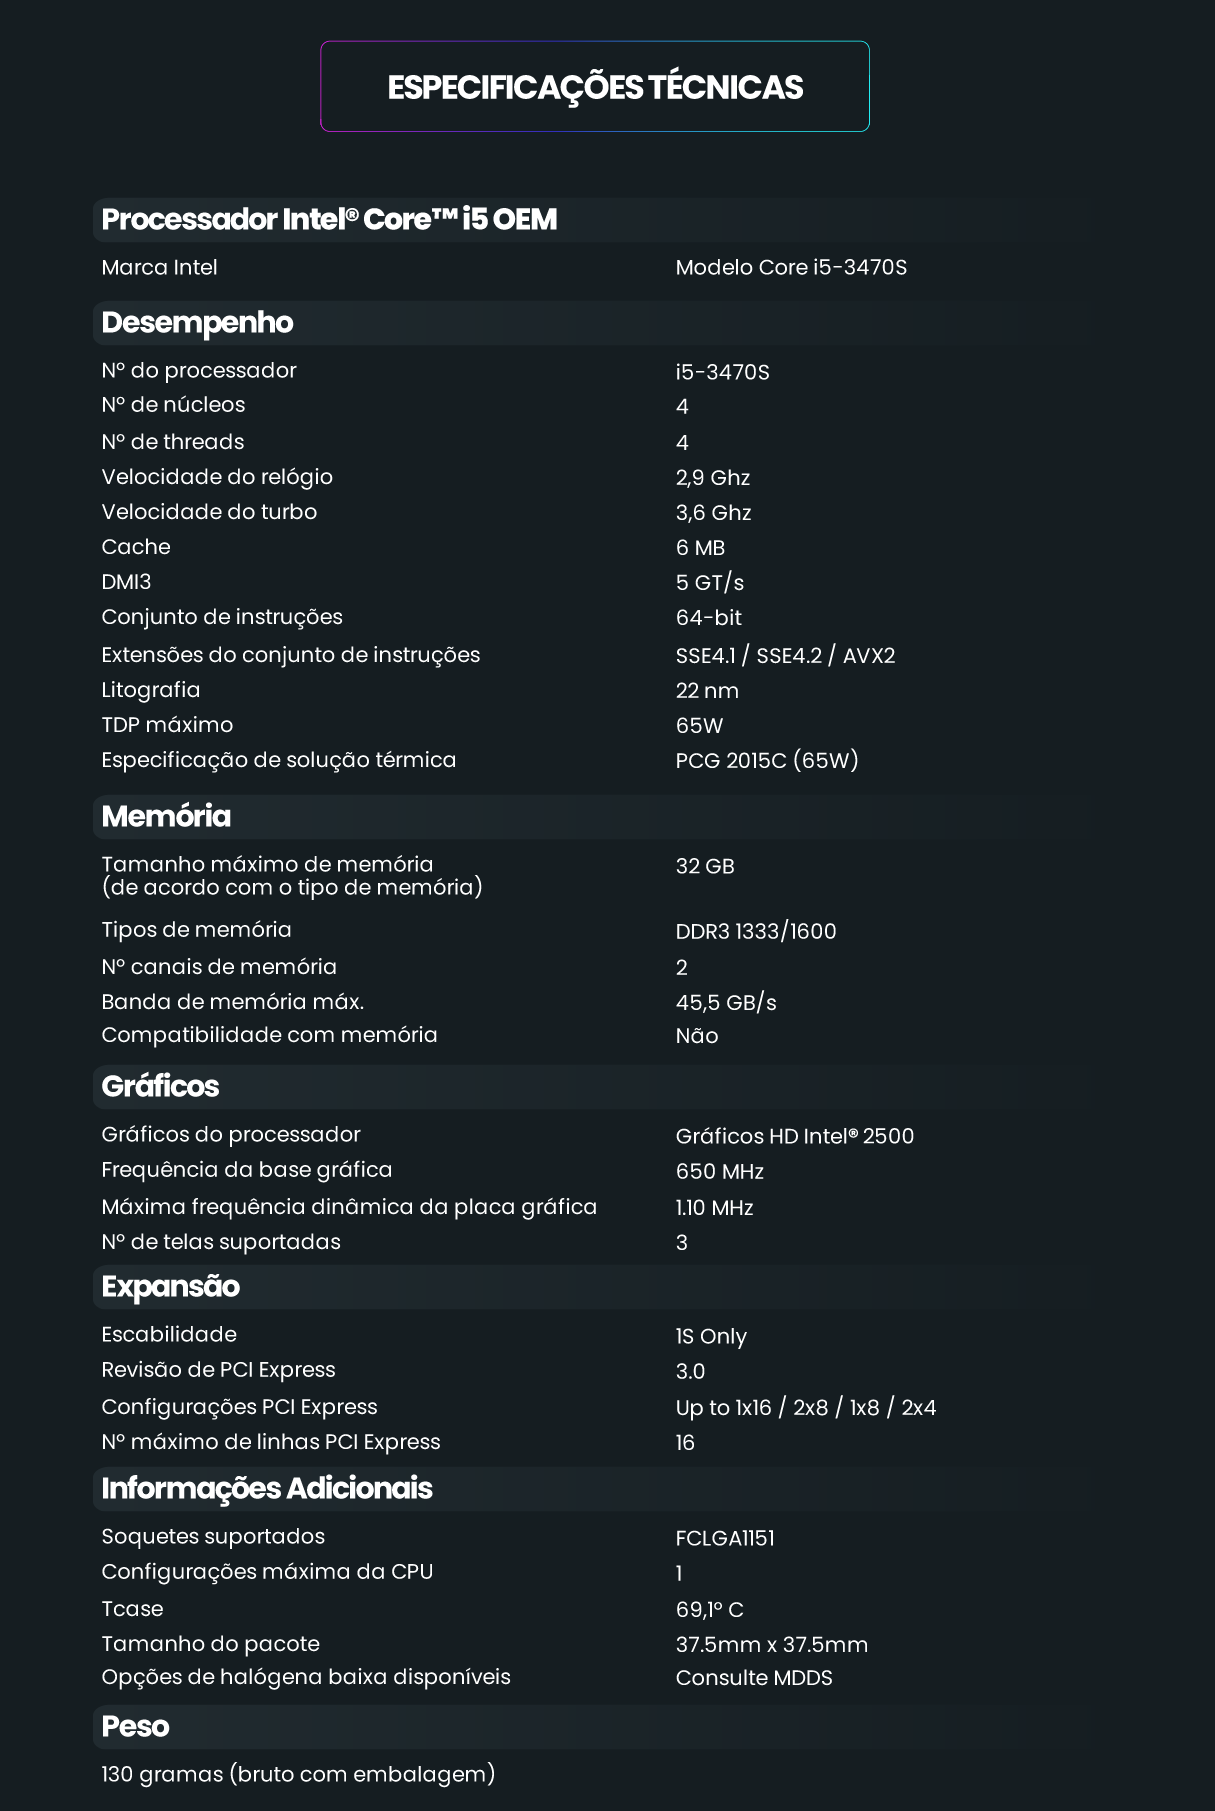Select the DDR3 1333/1600 memory type value
Screen dimensions: 1215x1811
[755, 931]
